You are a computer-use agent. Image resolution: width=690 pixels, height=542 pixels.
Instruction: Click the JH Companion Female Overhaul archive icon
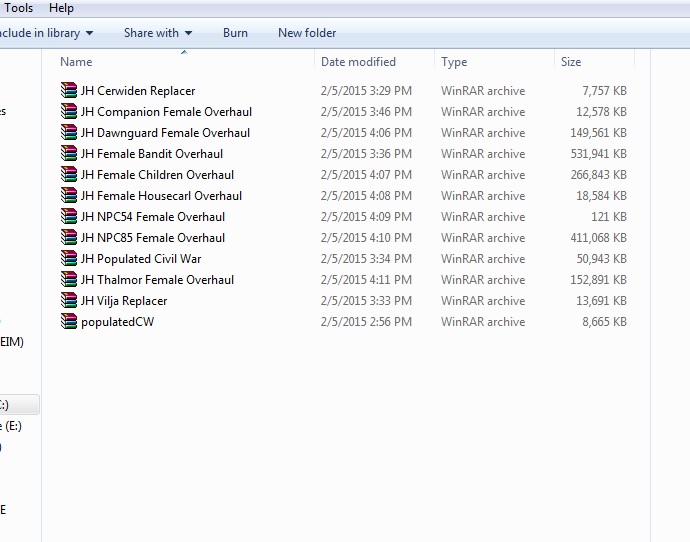click(x=69, y=111)
